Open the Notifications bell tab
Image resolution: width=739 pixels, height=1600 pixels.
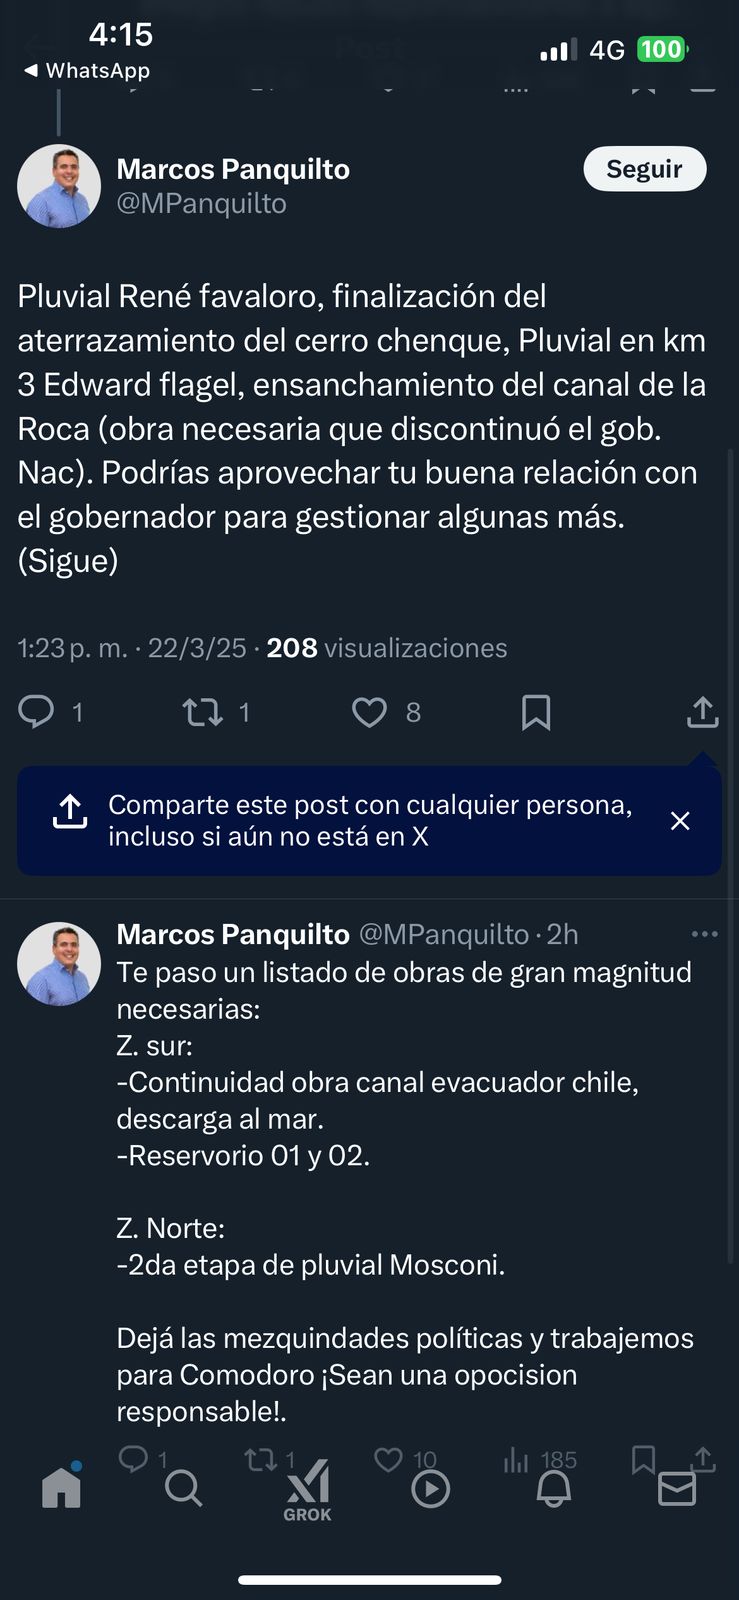554,1489
